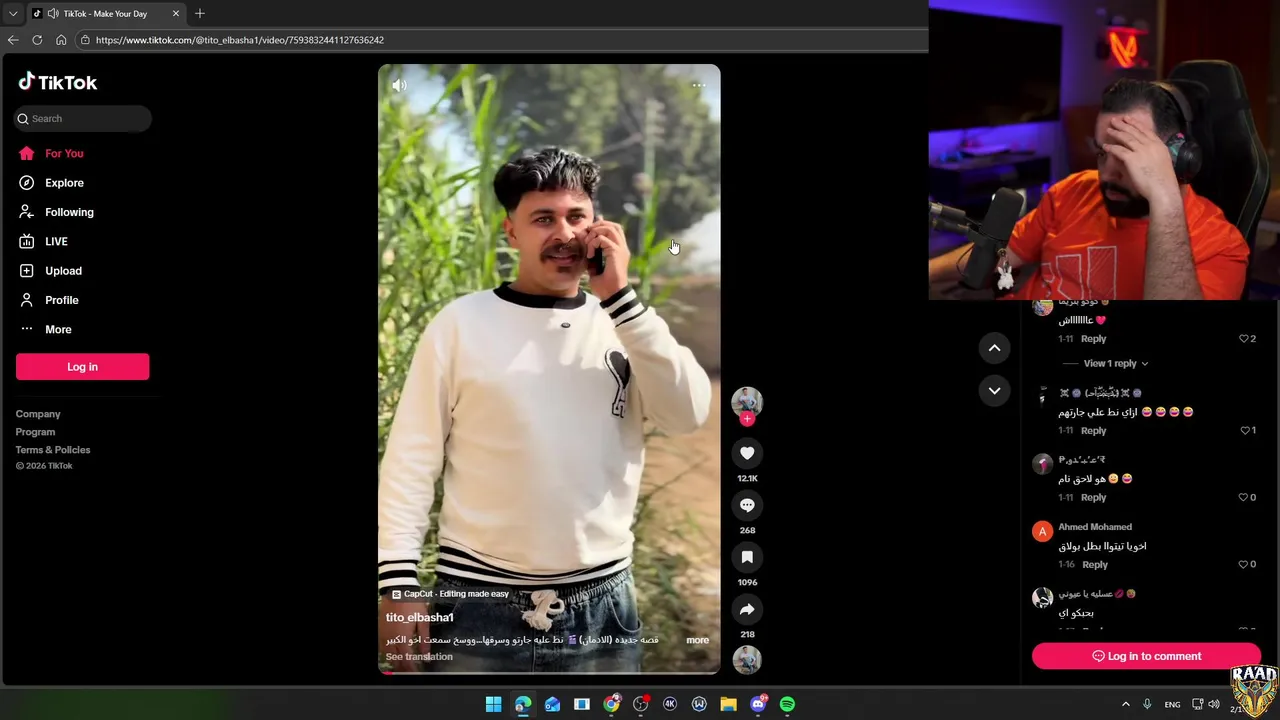This screenshot has height=720, width=1280.
Task: Click See translation under the caption
Action: point(419,657)
